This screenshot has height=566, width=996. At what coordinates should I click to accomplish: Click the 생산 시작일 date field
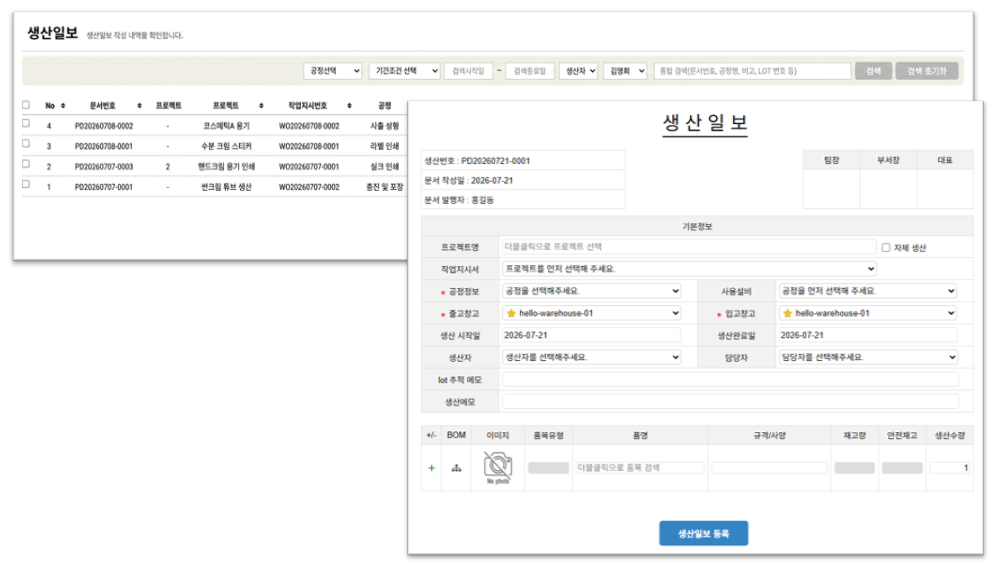click(x=591, y=335)
